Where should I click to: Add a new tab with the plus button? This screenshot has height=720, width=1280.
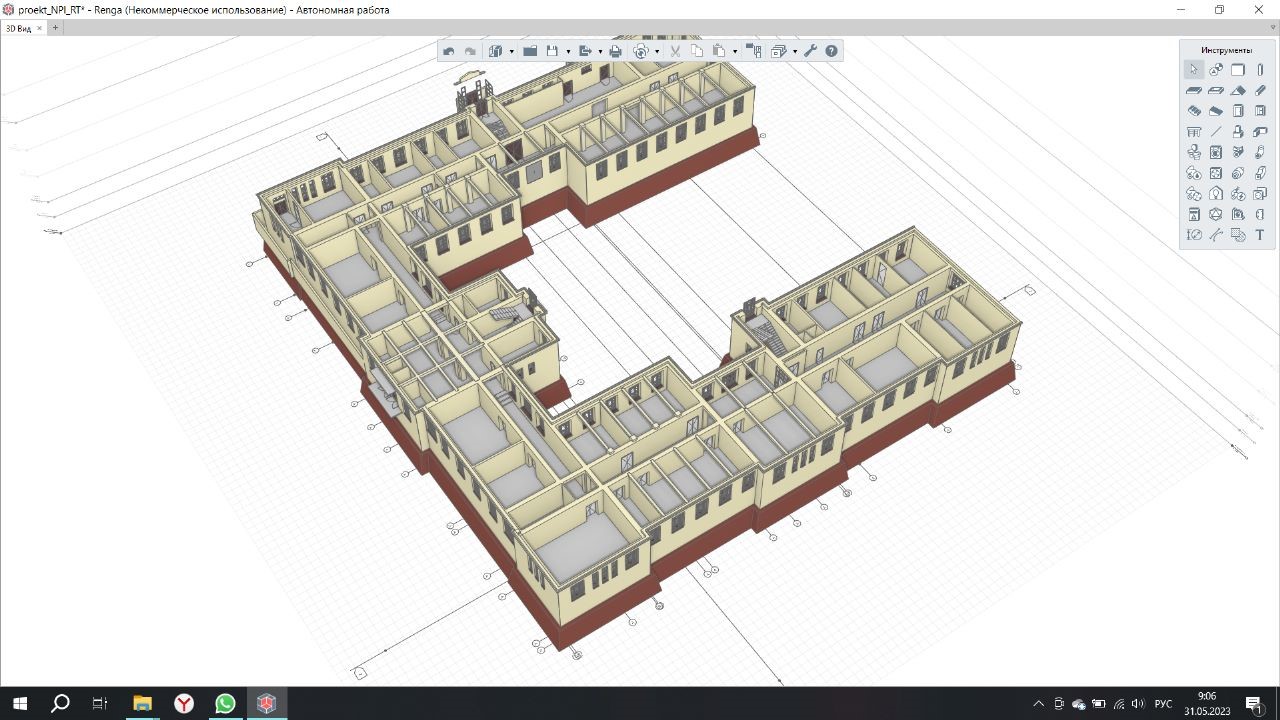click(x=56, y=28)
